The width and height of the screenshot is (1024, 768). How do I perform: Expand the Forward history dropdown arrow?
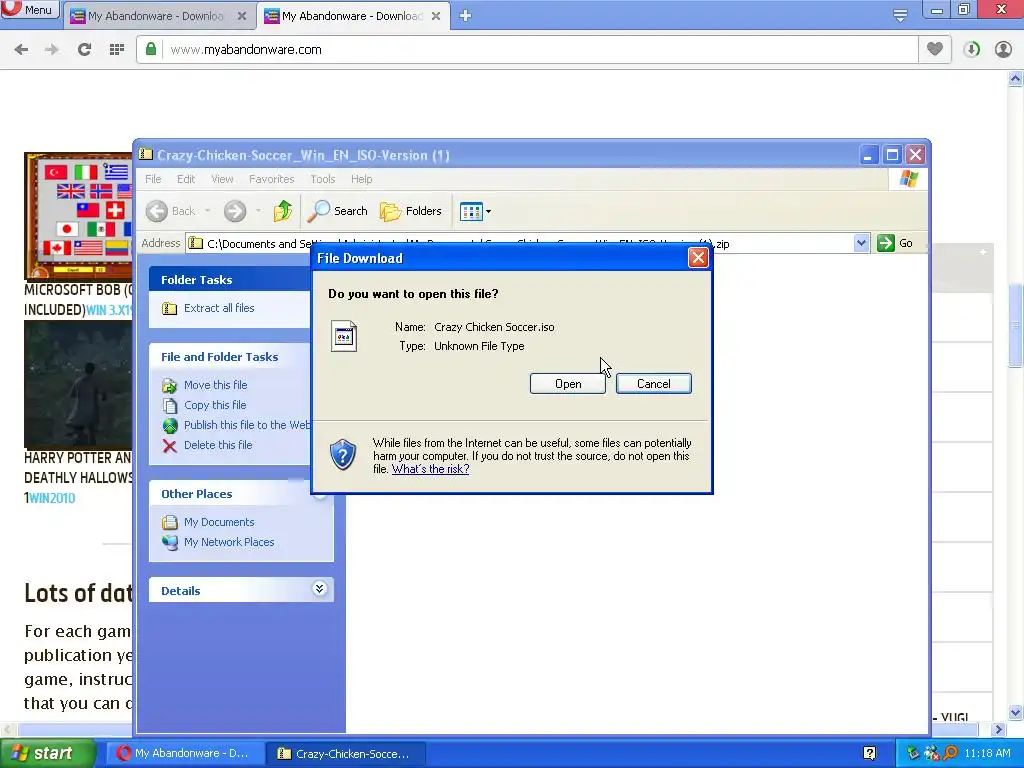(258, 211)
